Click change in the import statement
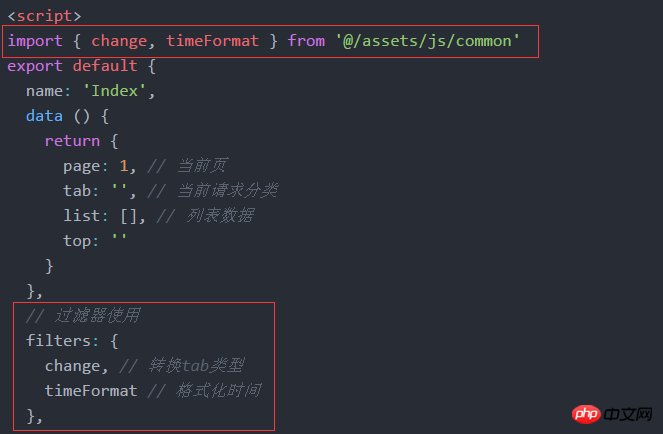663x434 pixels. point(119,41)
